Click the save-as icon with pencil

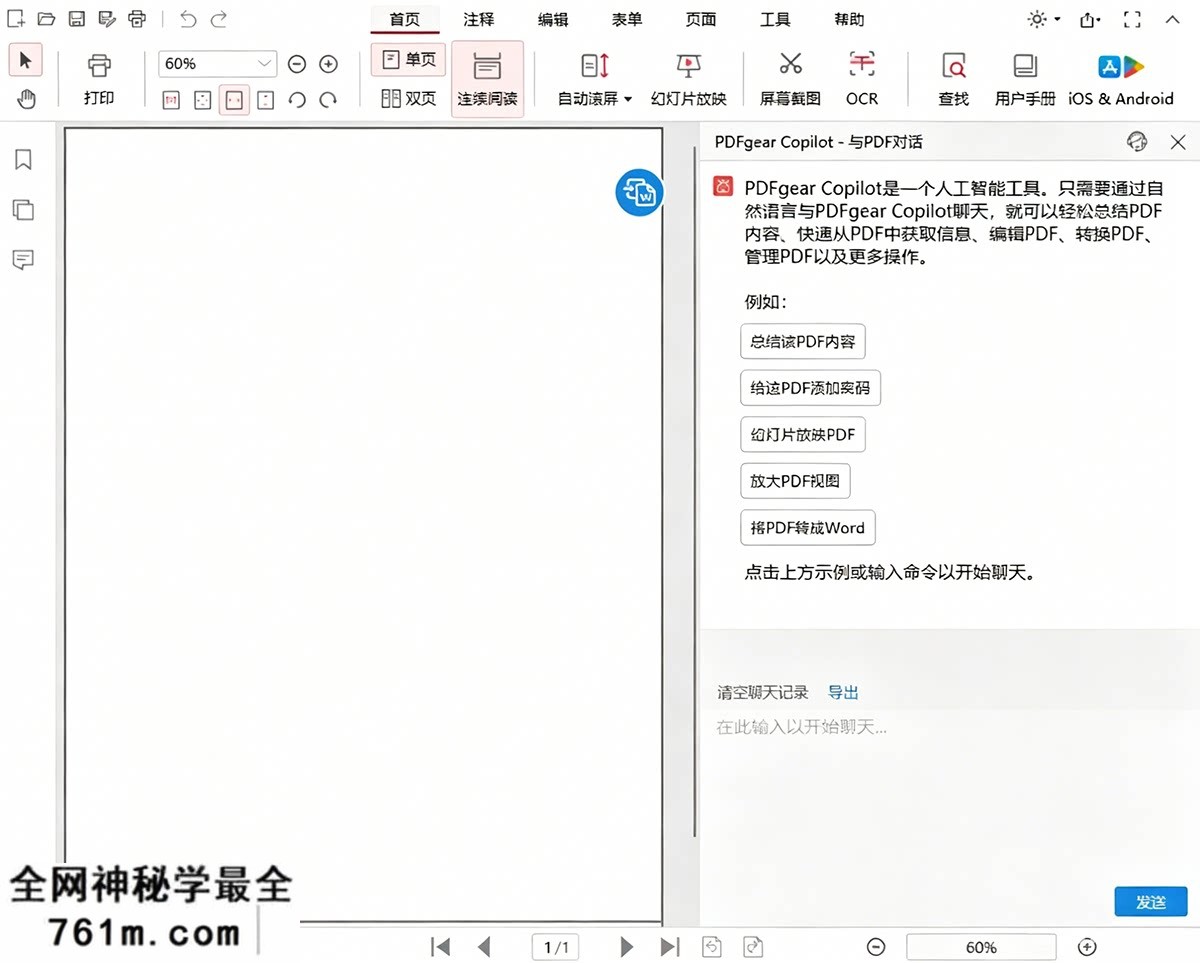pyautogui.click(x=106, y=19)
